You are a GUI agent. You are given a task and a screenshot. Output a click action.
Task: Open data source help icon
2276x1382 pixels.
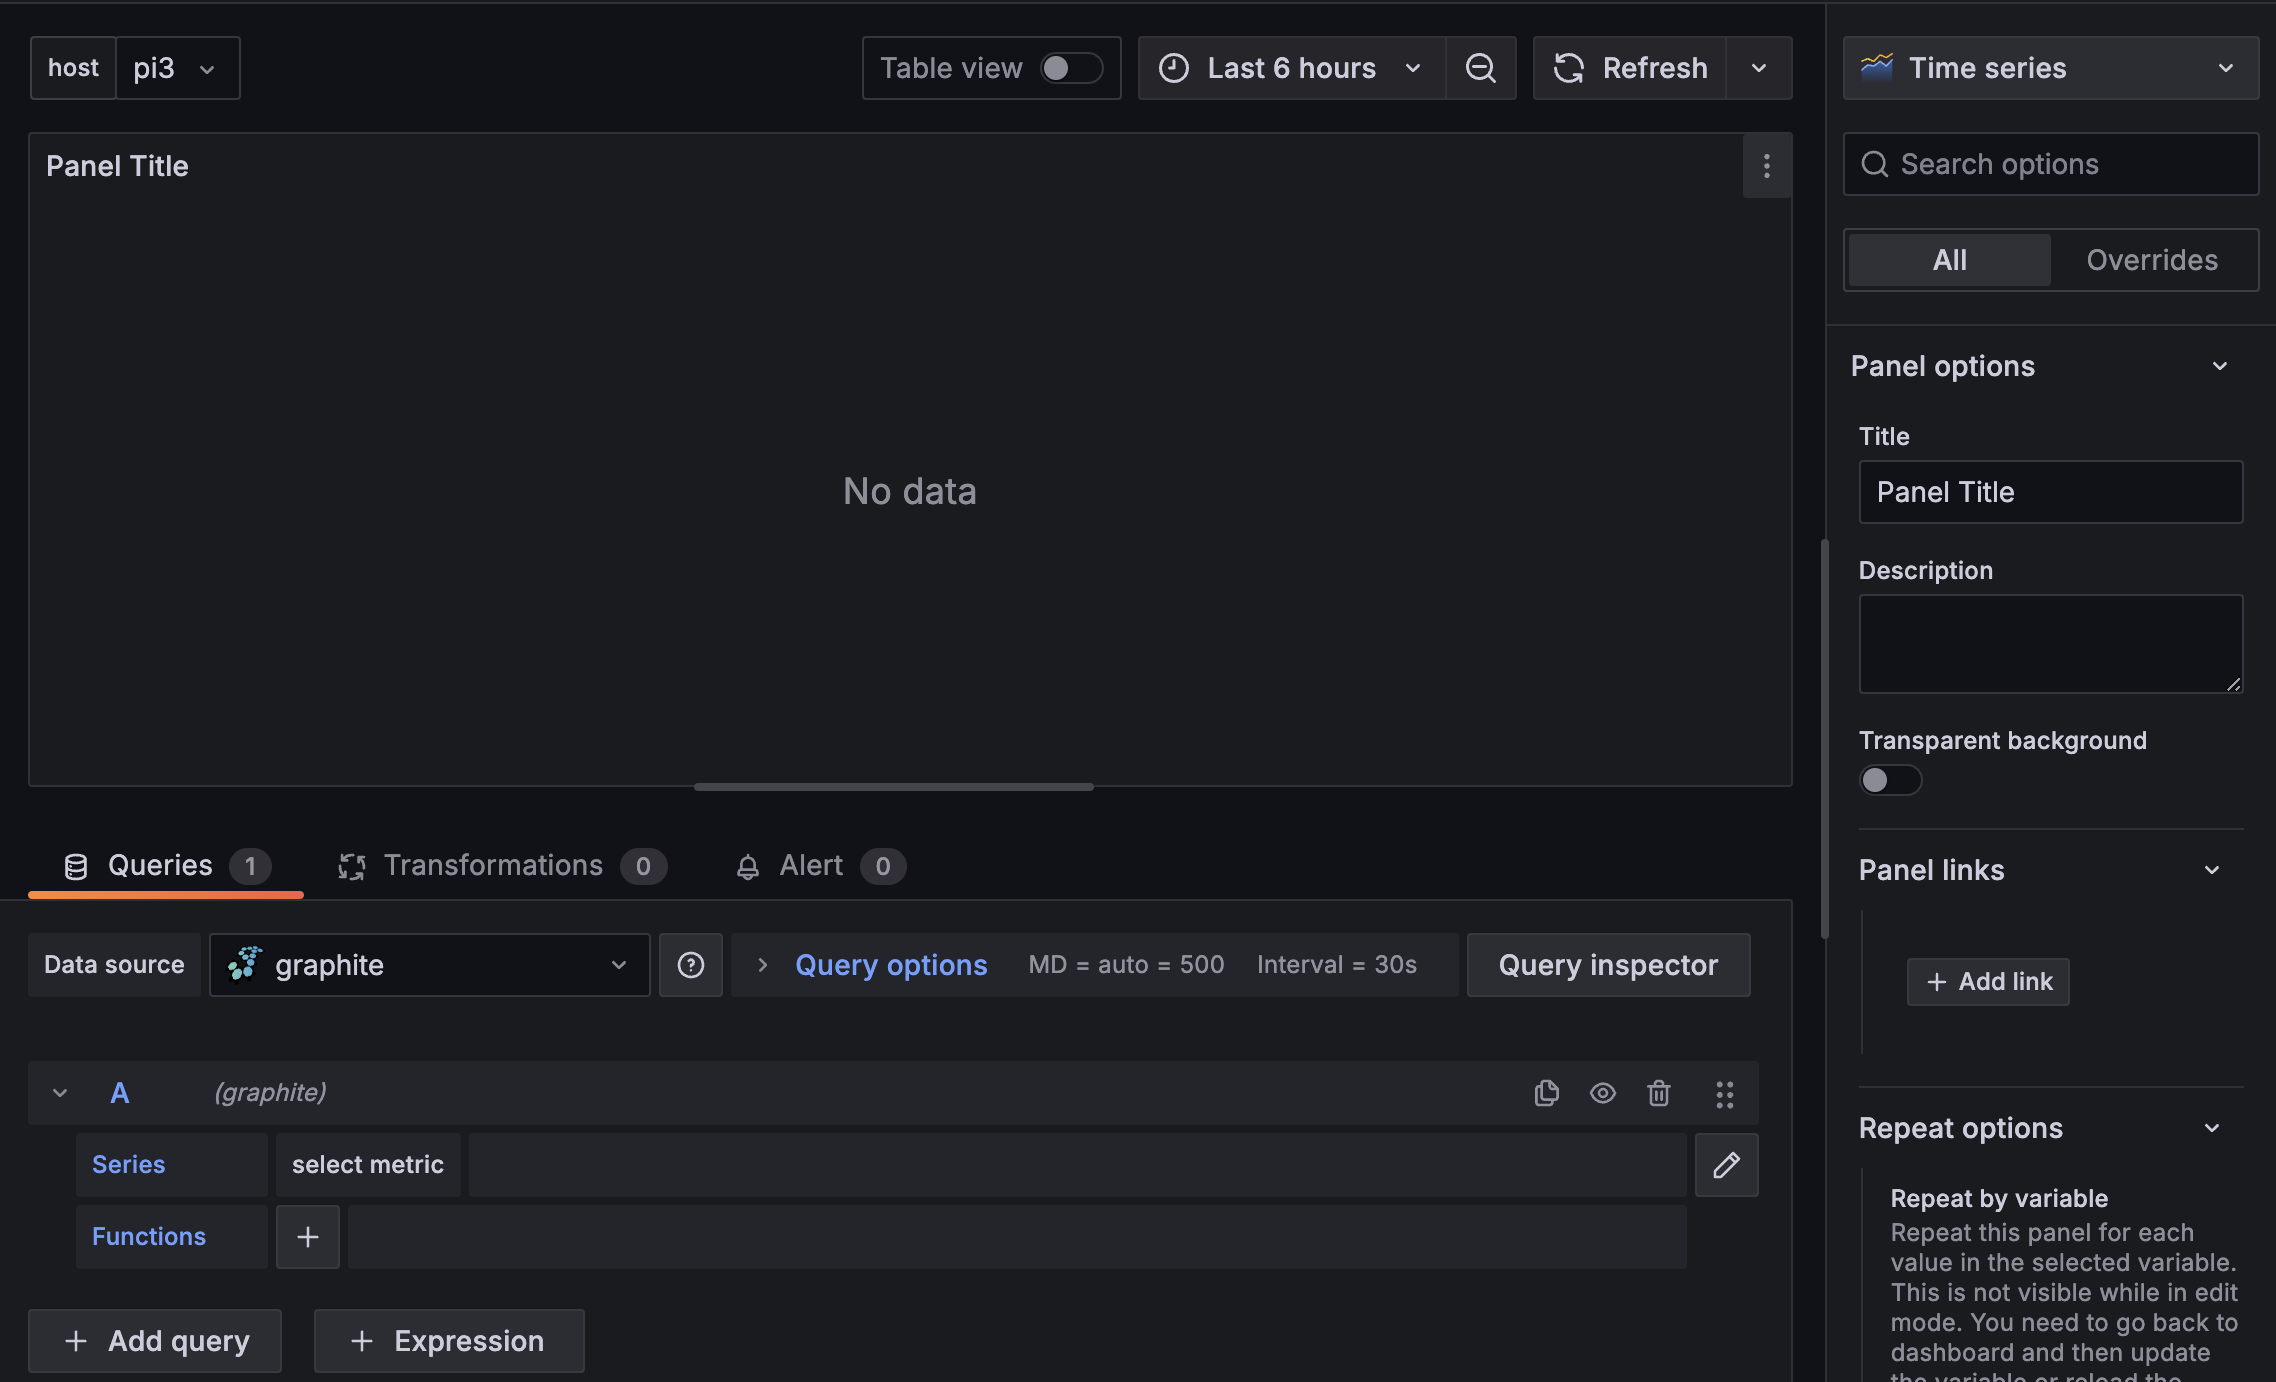(x=690, y=965)
